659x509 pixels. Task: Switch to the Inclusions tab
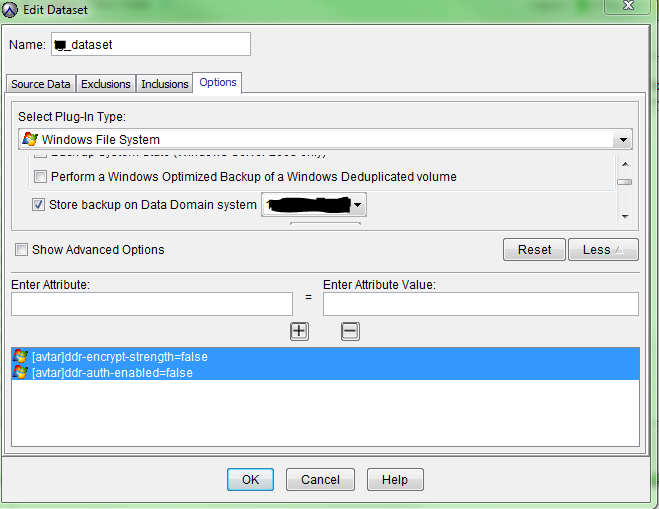164,84
